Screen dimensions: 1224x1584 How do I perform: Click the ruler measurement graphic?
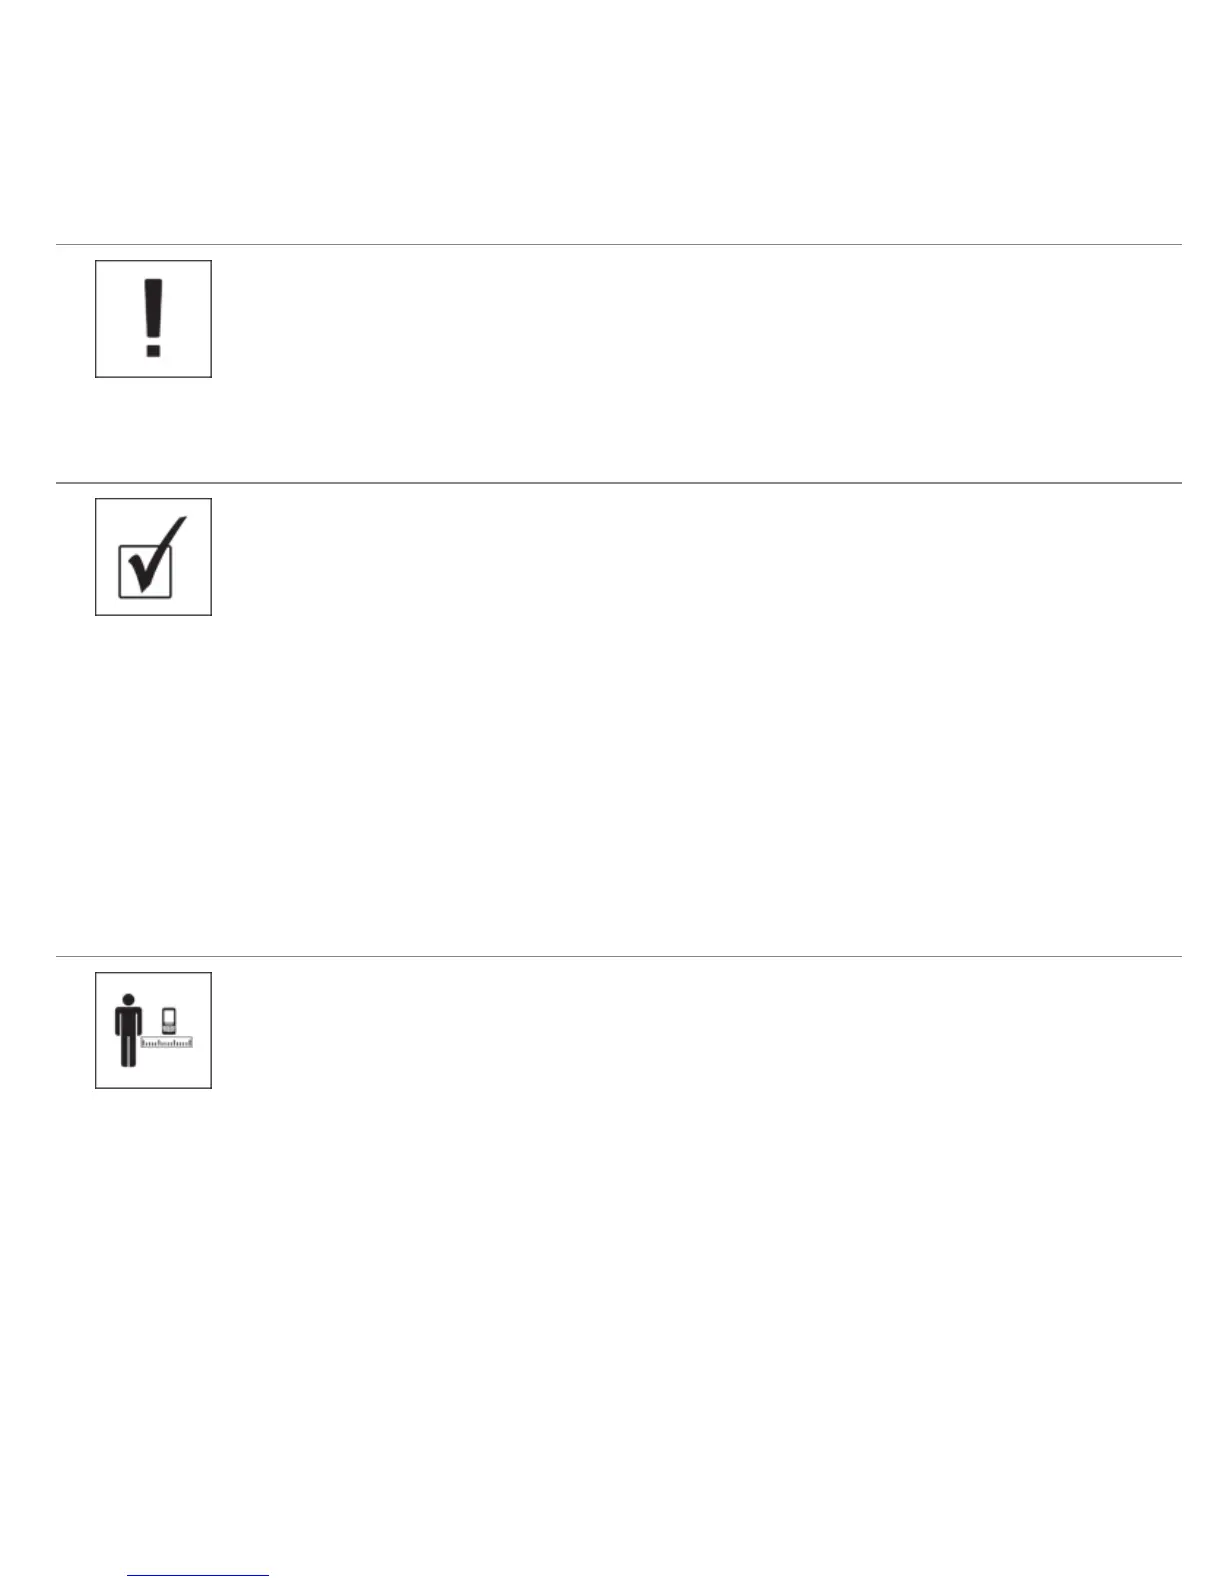click(166, 1042)
